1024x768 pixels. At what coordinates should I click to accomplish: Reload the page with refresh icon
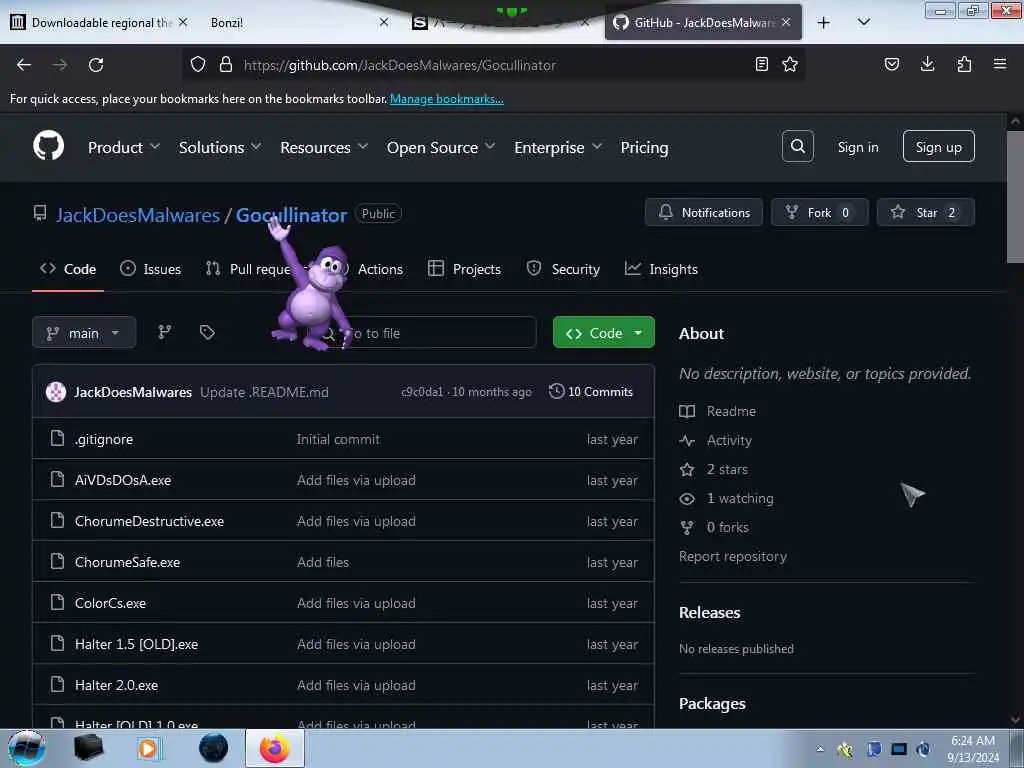pos(96,65)
